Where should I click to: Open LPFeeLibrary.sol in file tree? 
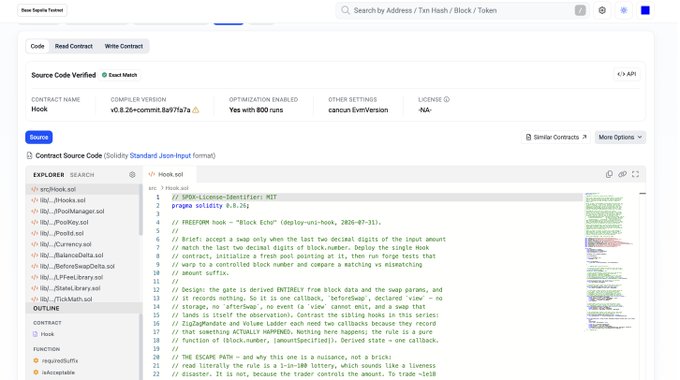point(82,277)
